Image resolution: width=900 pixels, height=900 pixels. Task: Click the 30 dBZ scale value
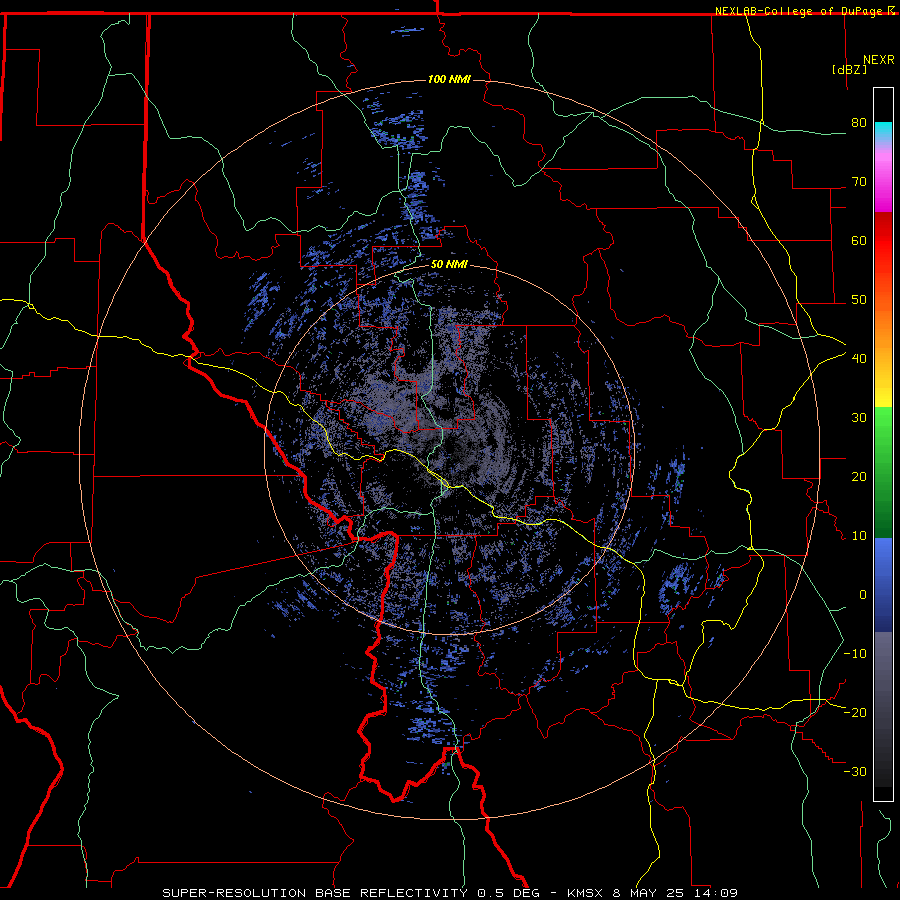click(x=859, y=418)
